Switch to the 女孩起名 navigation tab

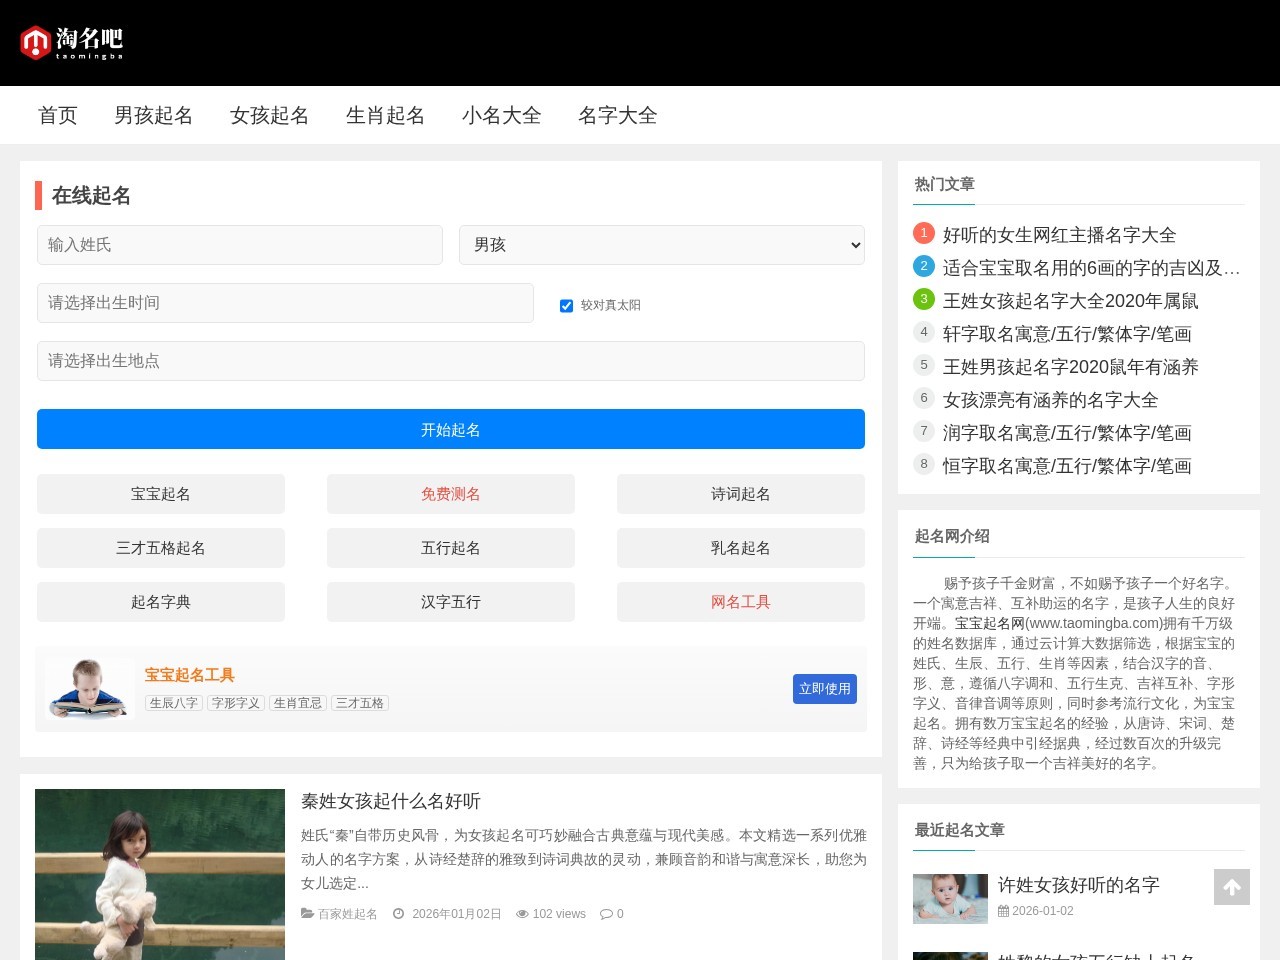269,115
